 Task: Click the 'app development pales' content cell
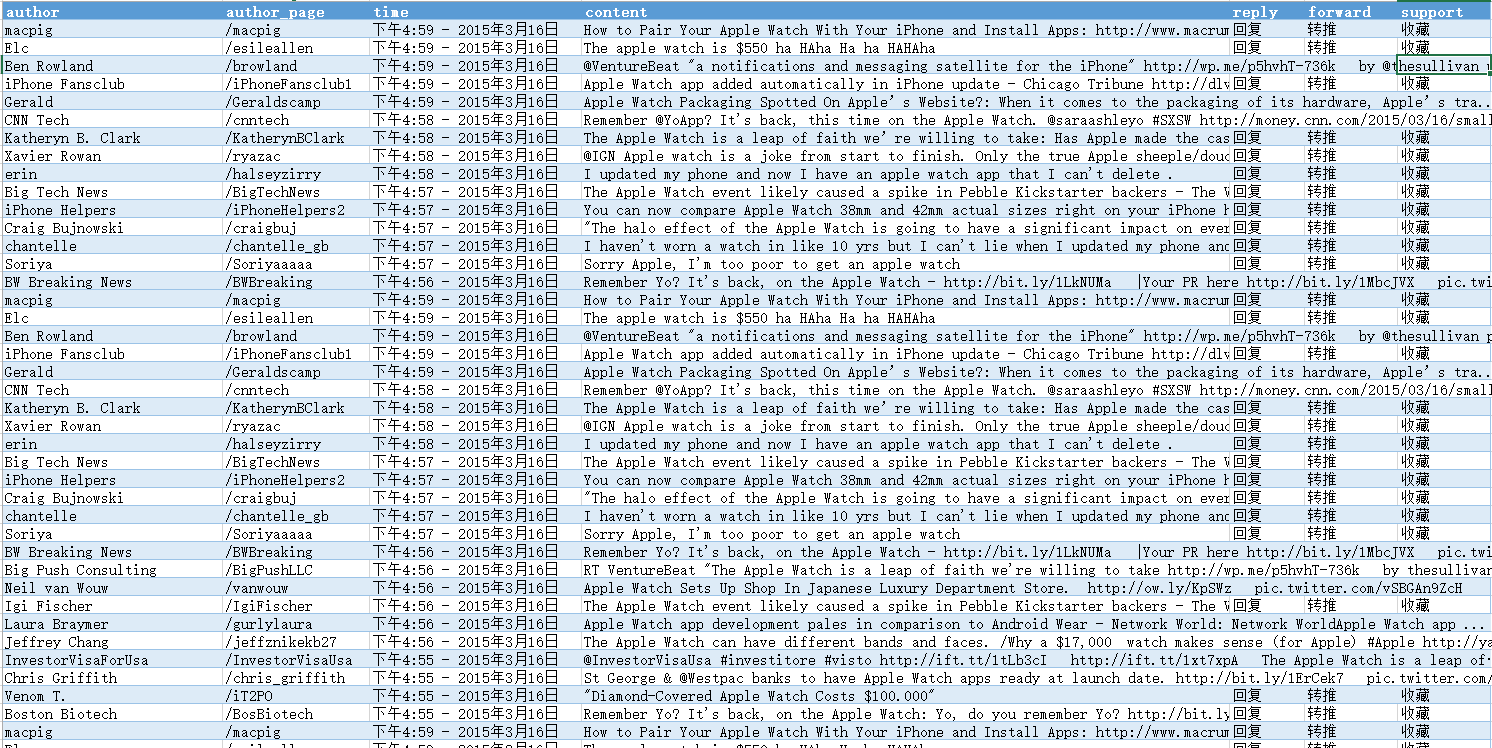click(x=1036, y=624)
